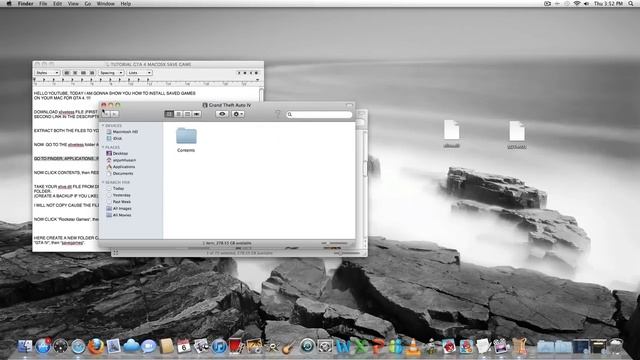Open Documents from Finder sidebar
The image size is (640, 360).
click(120, 173)
